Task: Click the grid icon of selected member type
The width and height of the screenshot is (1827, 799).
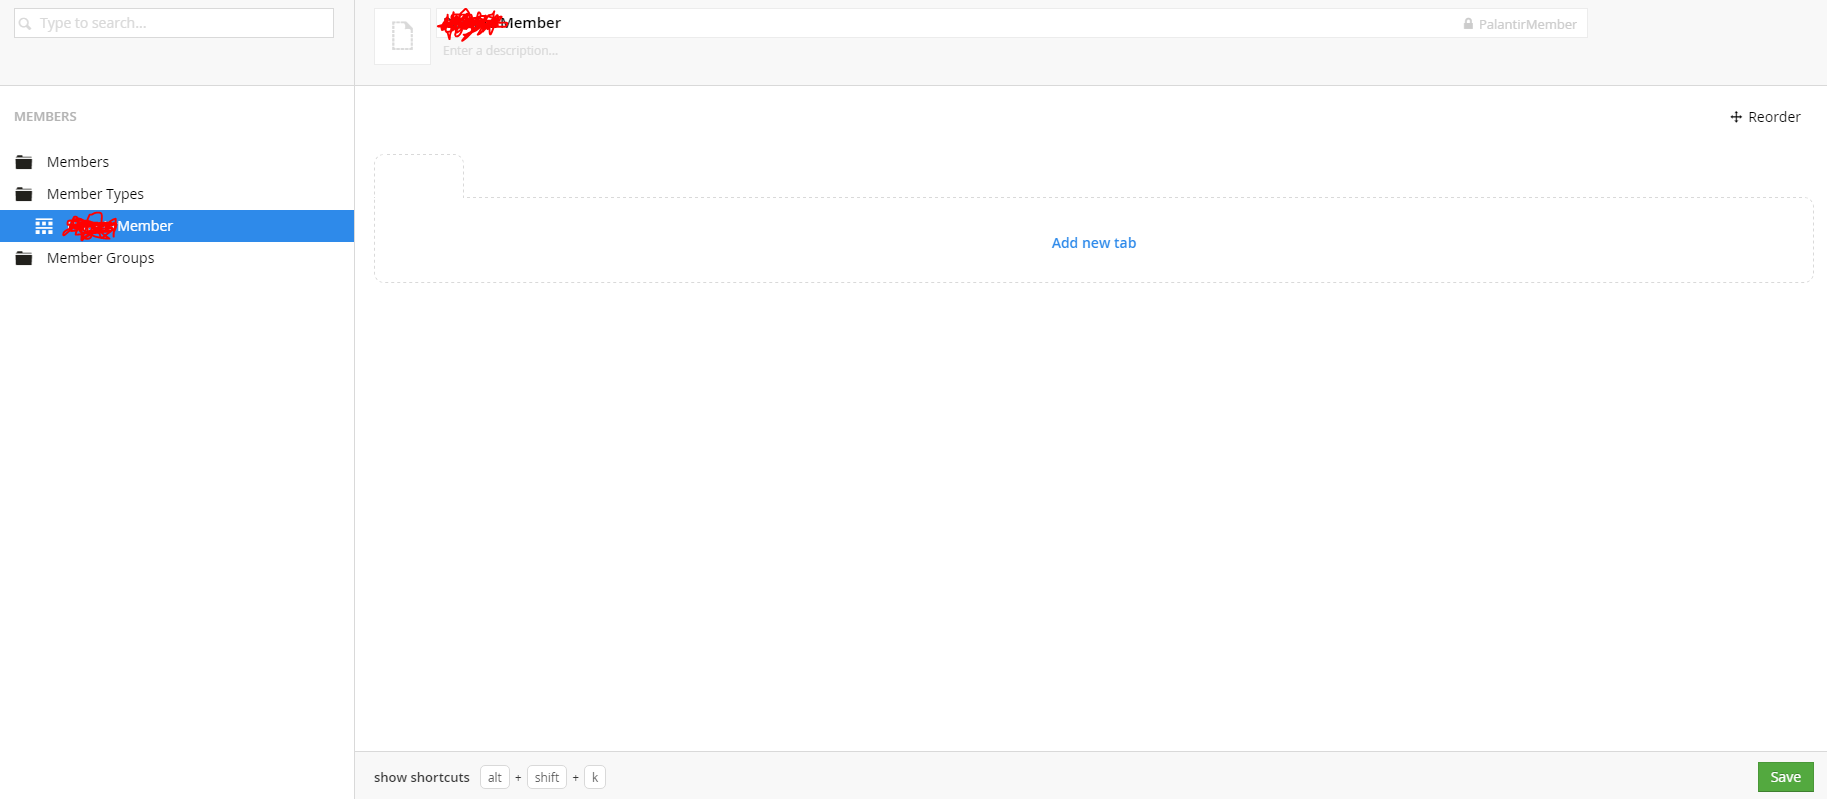Action: pyautogui.click(x=44, y=226)
